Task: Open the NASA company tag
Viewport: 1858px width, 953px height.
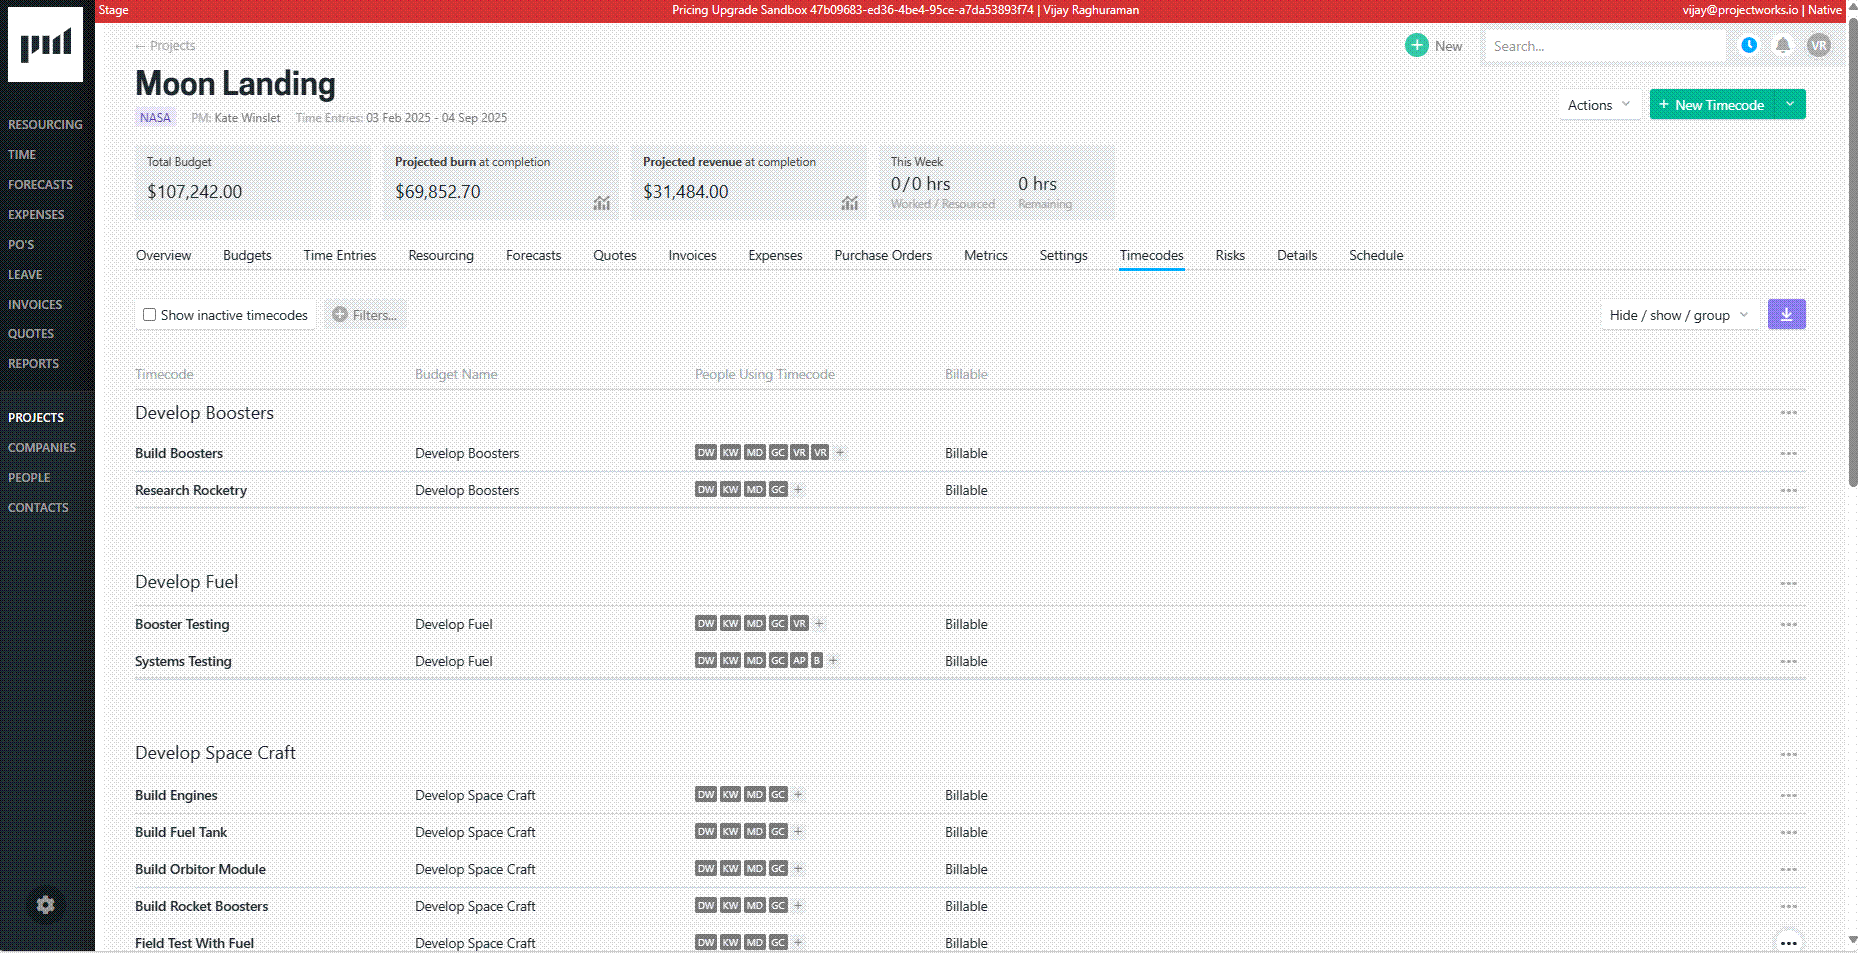Action: pos(155,117)
